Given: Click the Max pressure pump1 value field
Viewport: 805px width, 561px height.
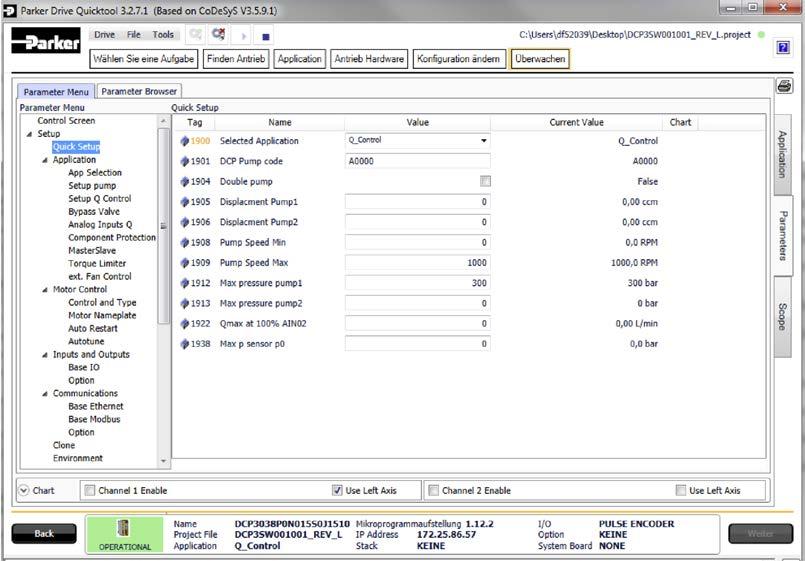Looking at the screenshot, I should tap(417, 283).
